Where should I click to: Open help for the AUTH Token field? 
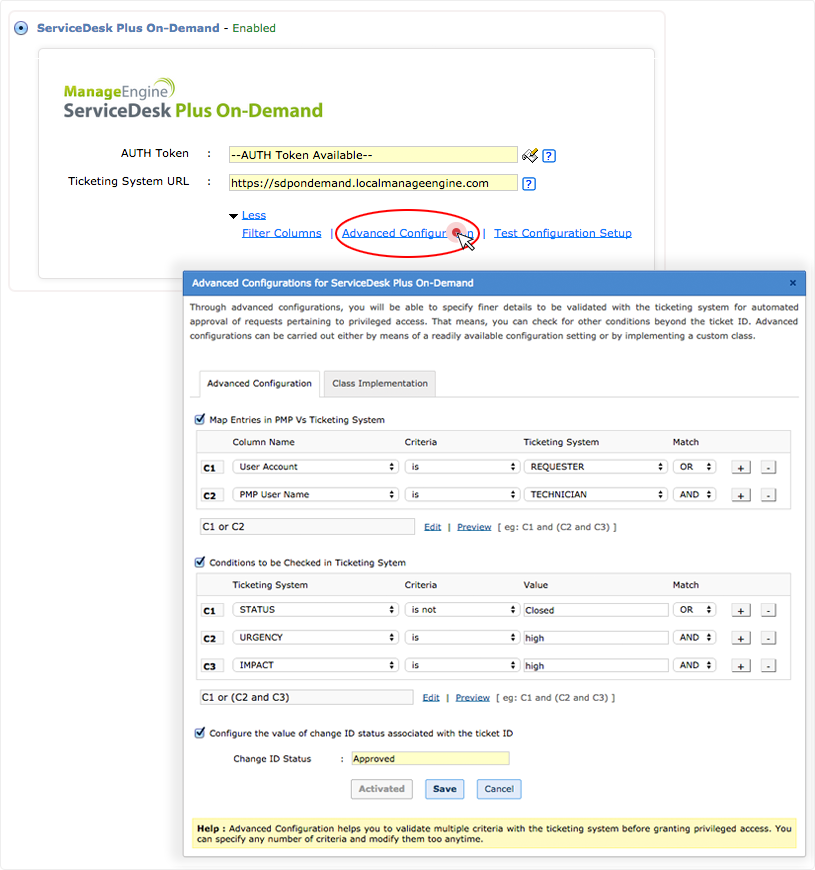[546, 154]
